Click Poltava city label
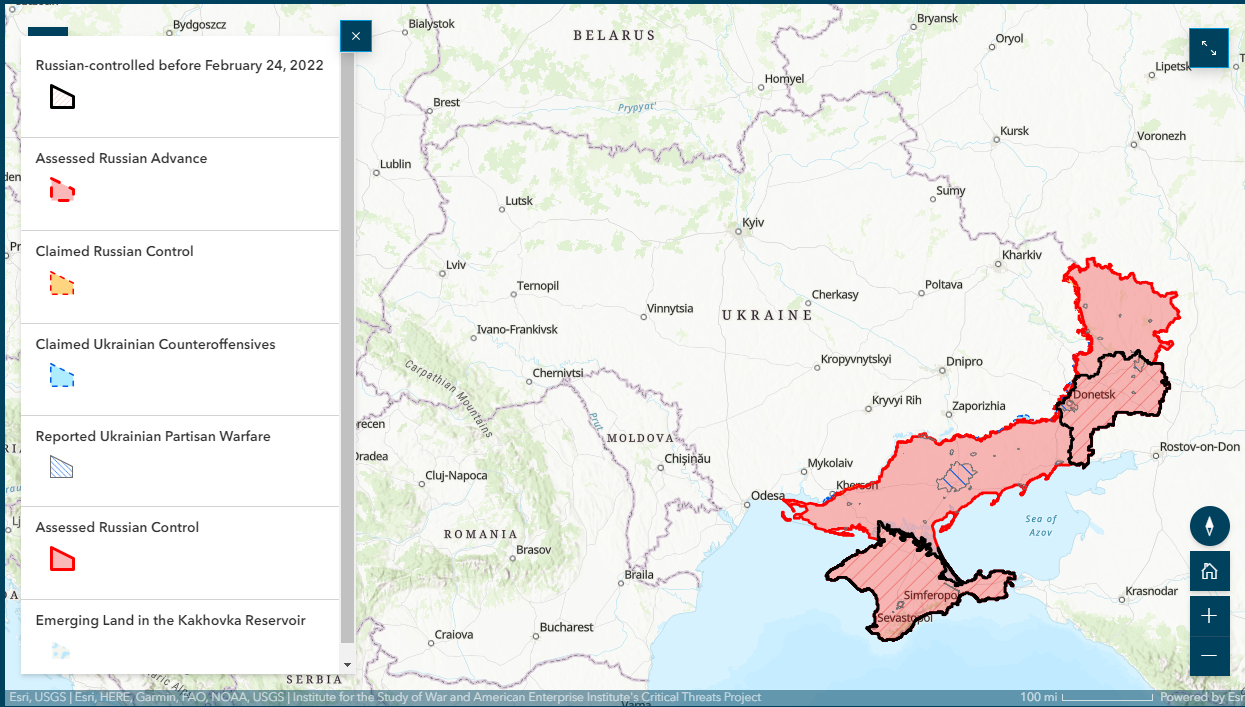Viewport: 1245px width, 707px height. point(944,284)
